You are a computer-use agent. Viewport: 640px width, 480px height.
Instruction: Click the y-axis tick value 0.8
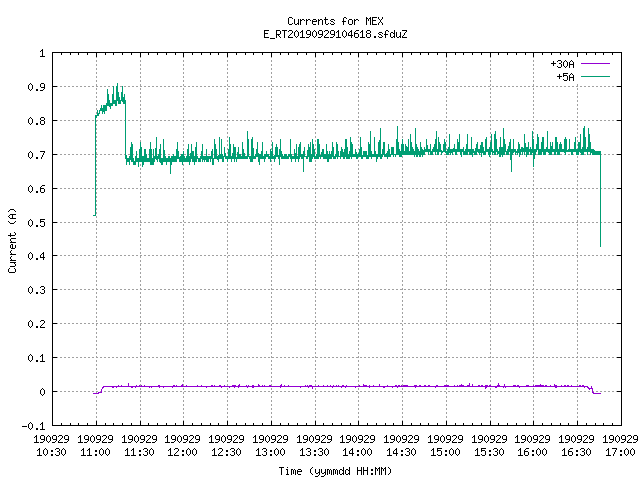tap(36, 121)
